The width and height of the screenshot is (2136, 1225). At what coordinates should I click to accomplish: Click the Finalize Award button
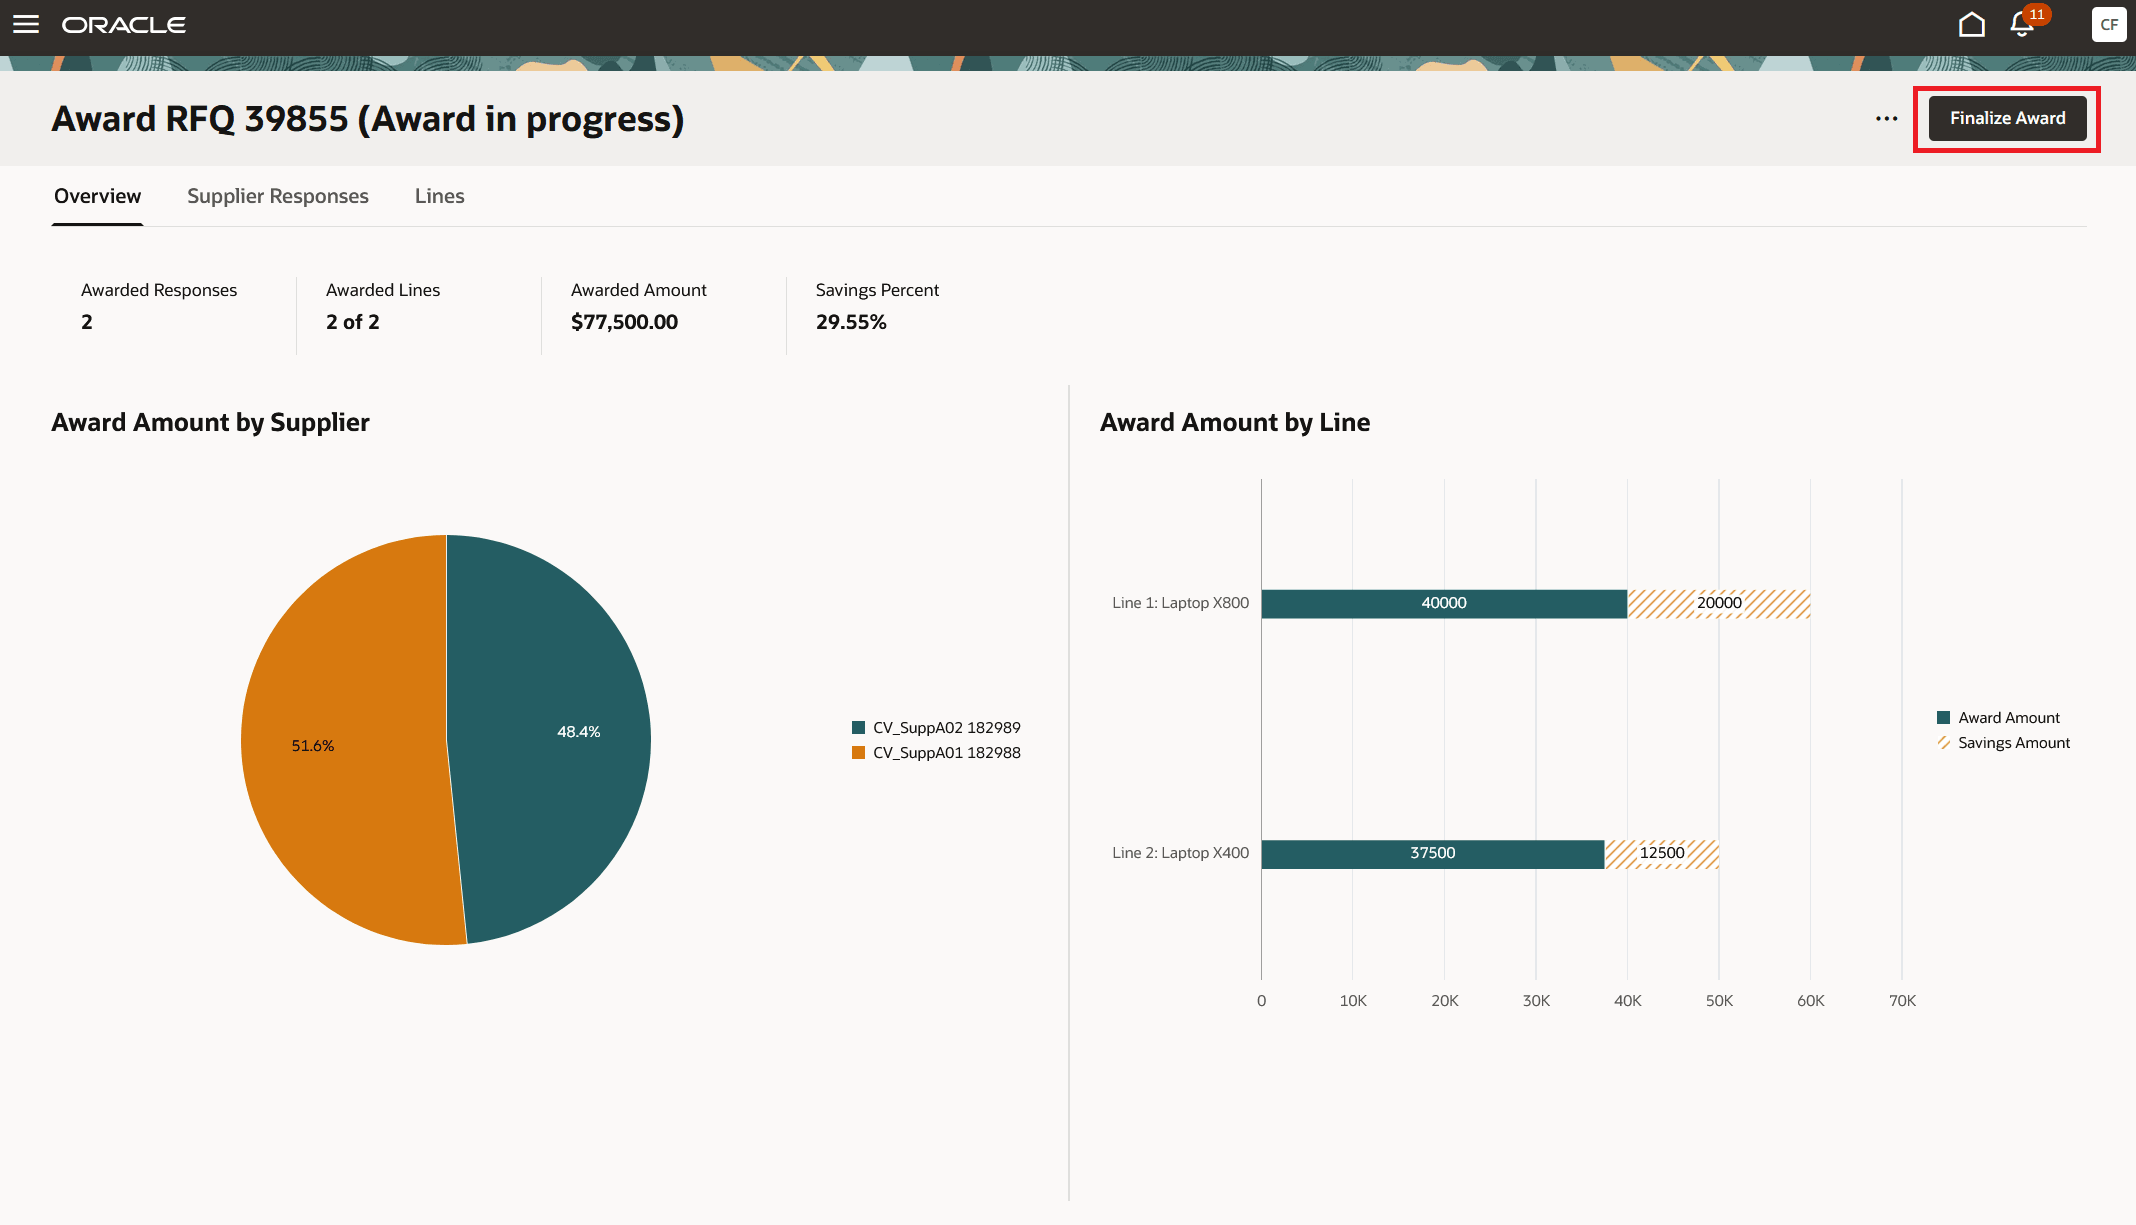coord(2006,119)
